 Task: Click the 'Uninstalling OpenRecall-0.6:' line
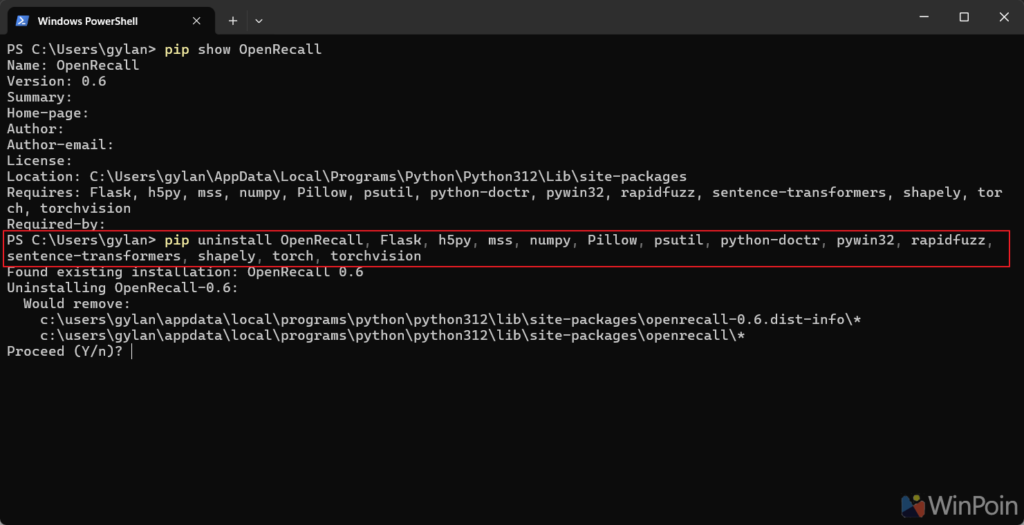pyautogui.click(x=123, y=288)
